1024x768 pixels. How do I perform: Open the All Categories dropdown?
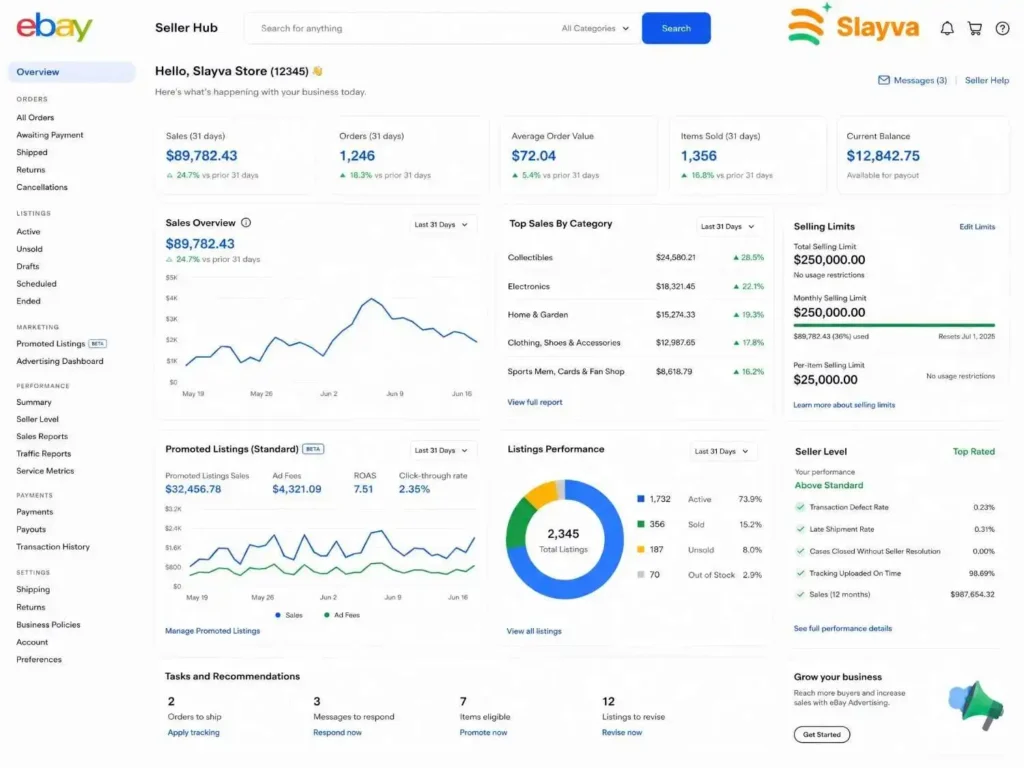pyautogui.click(x=595, y=28)
